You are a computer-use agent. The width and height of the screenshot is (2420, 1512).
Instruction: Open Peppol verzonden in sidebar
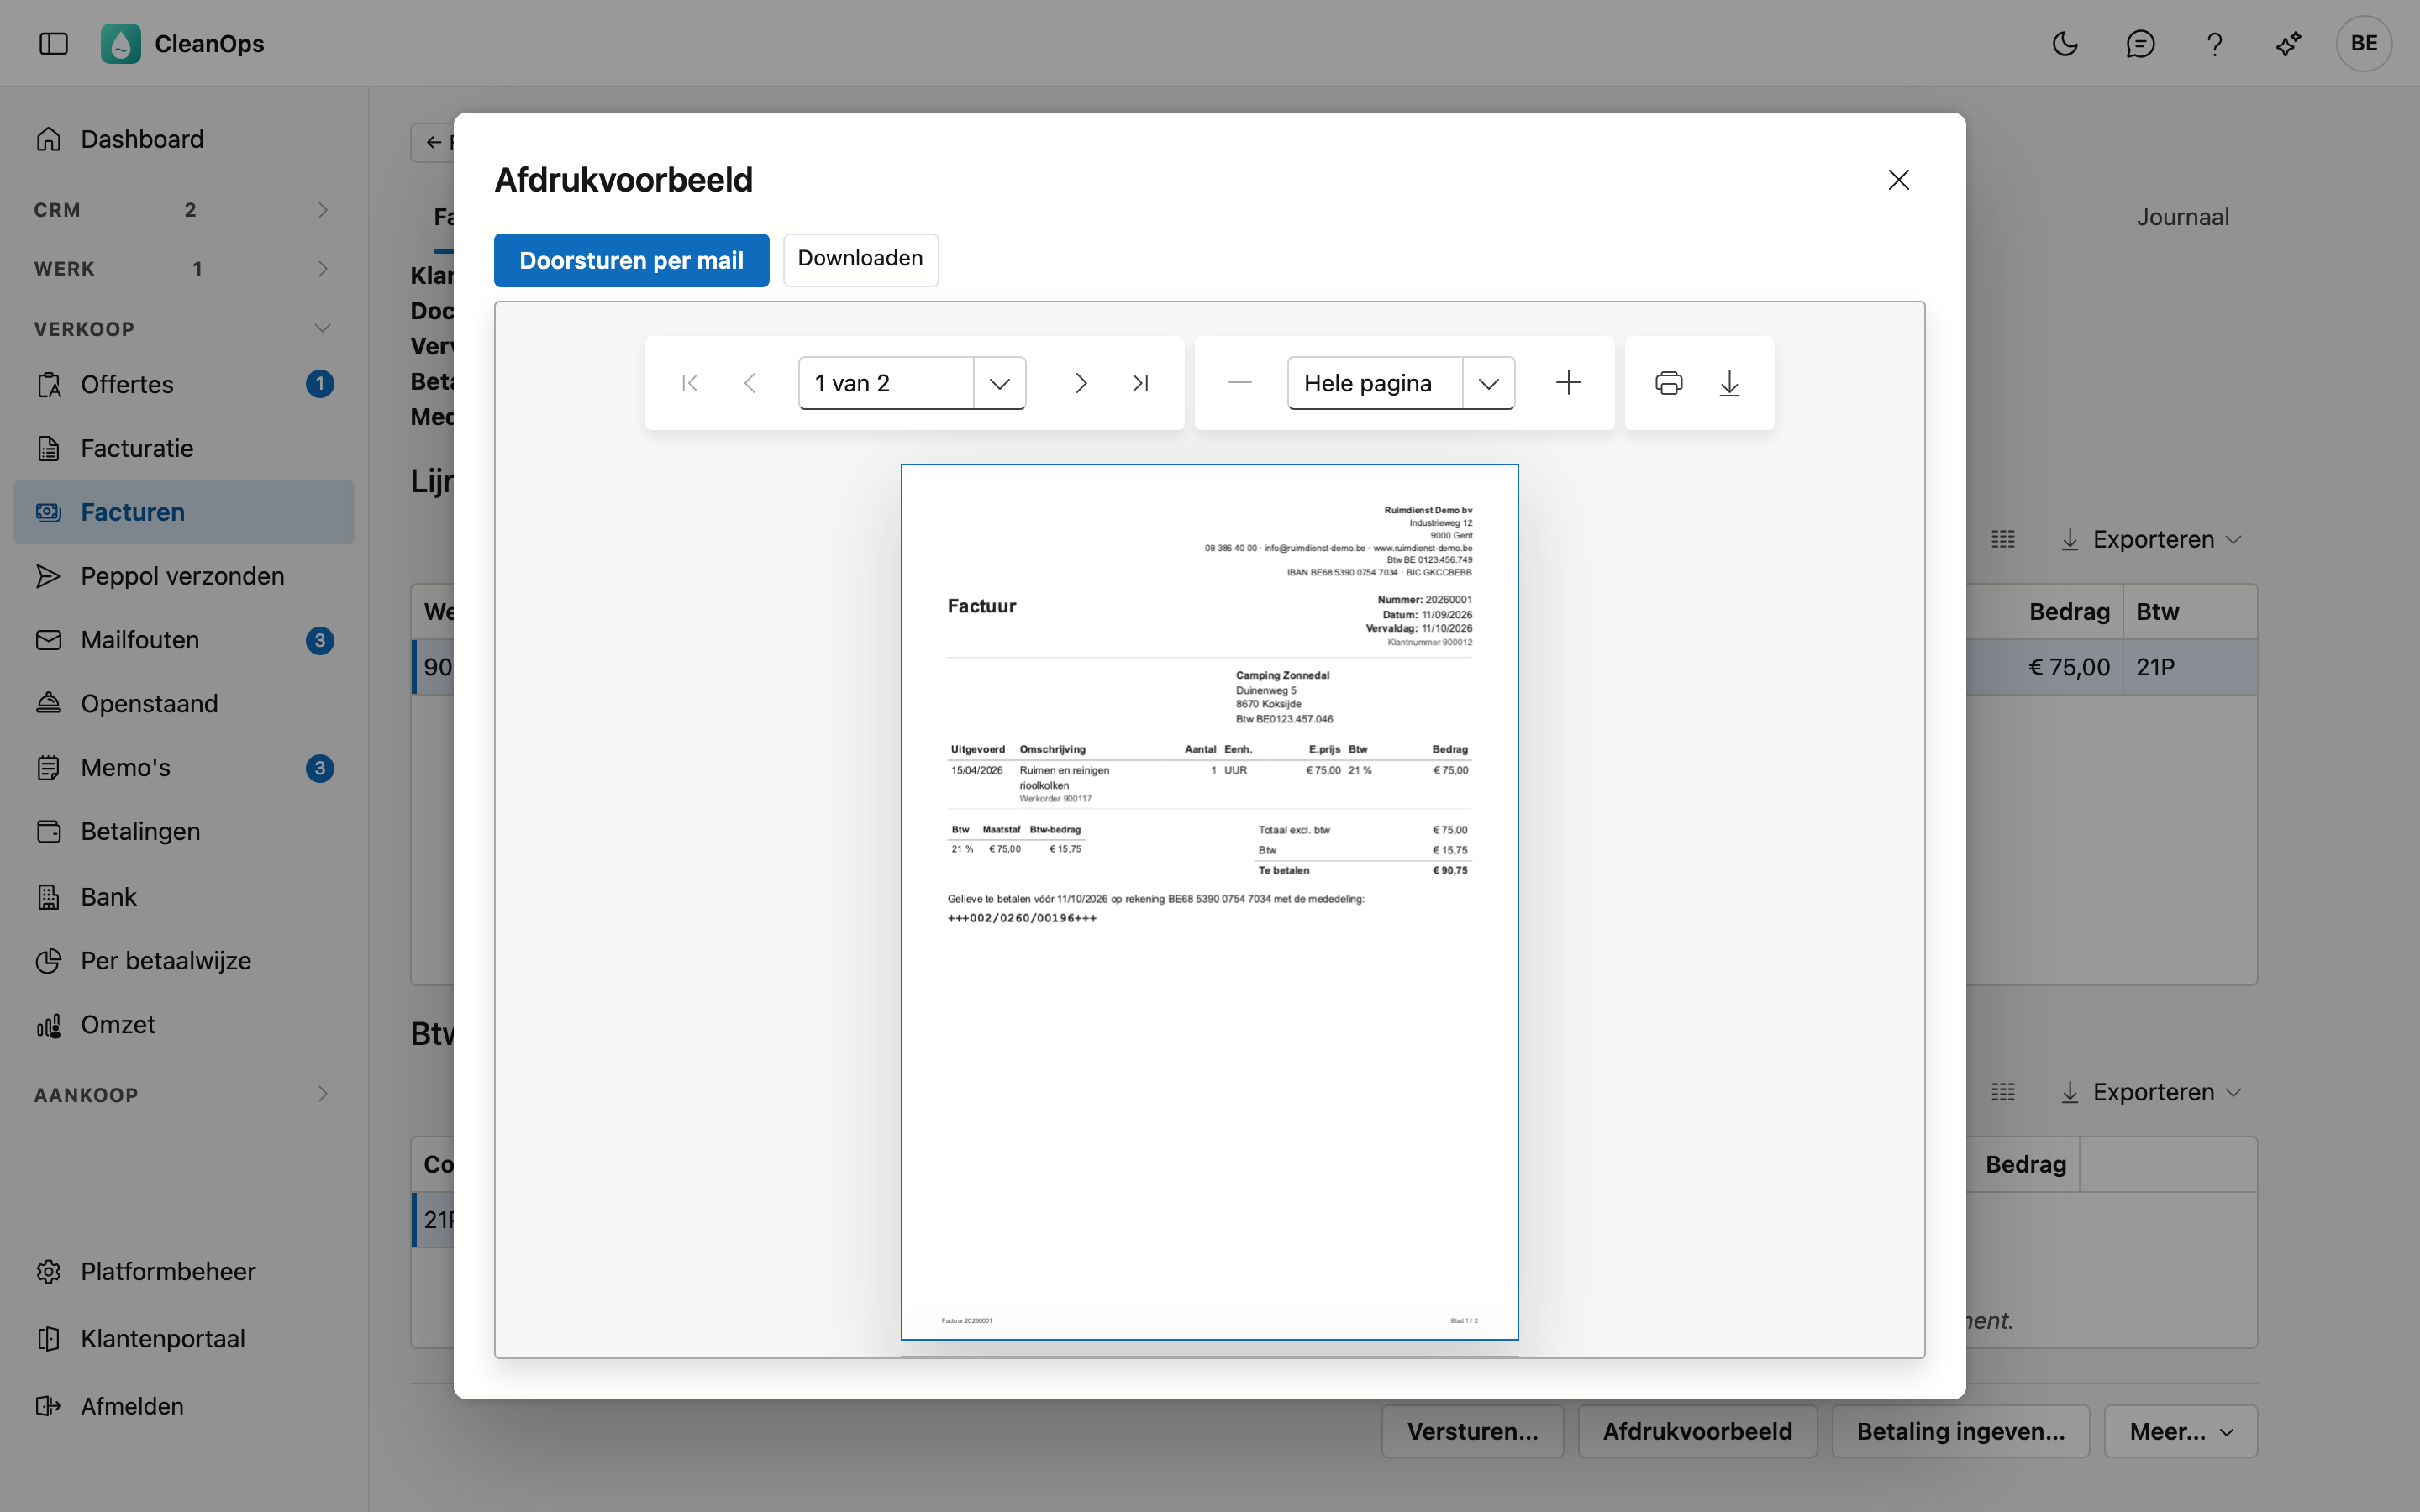tap(183, 576)
